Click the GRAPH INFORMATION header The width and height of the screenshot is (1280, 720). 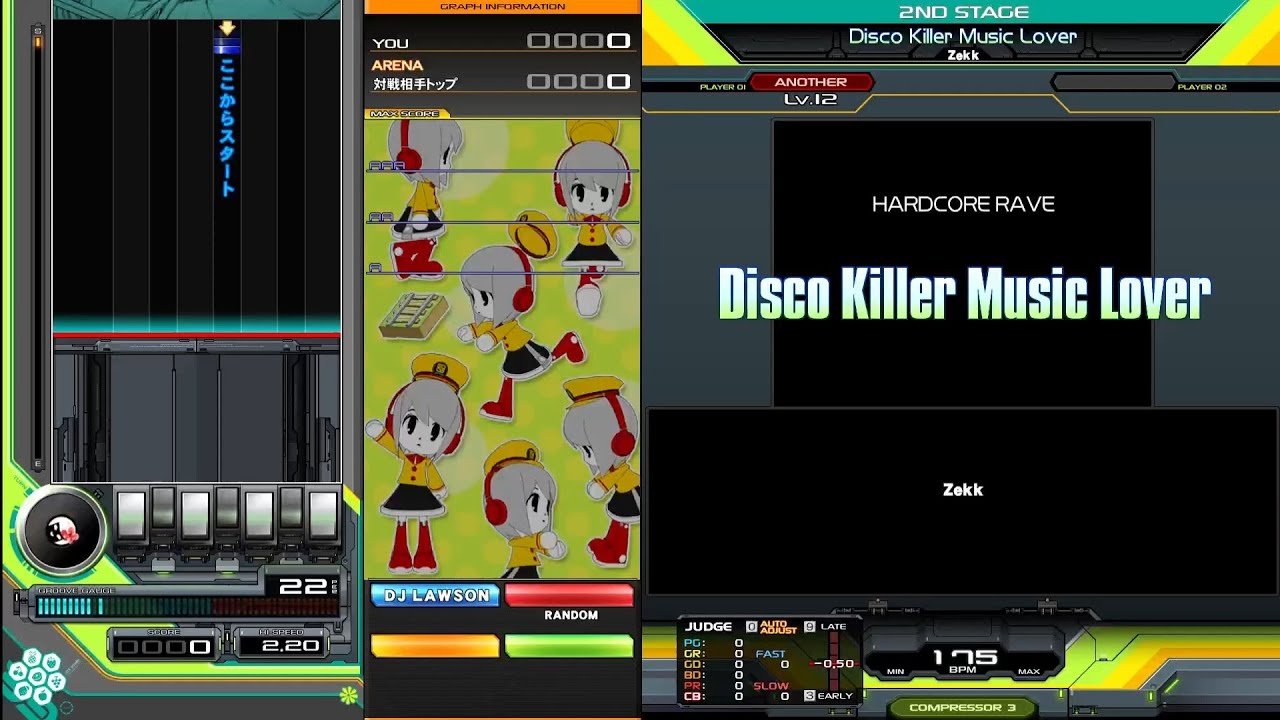pos(502,7)
